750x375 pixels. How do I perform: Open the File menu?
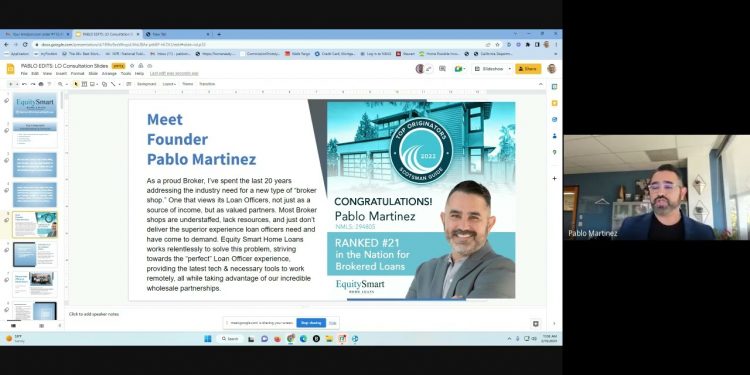[x=24, y=74]
